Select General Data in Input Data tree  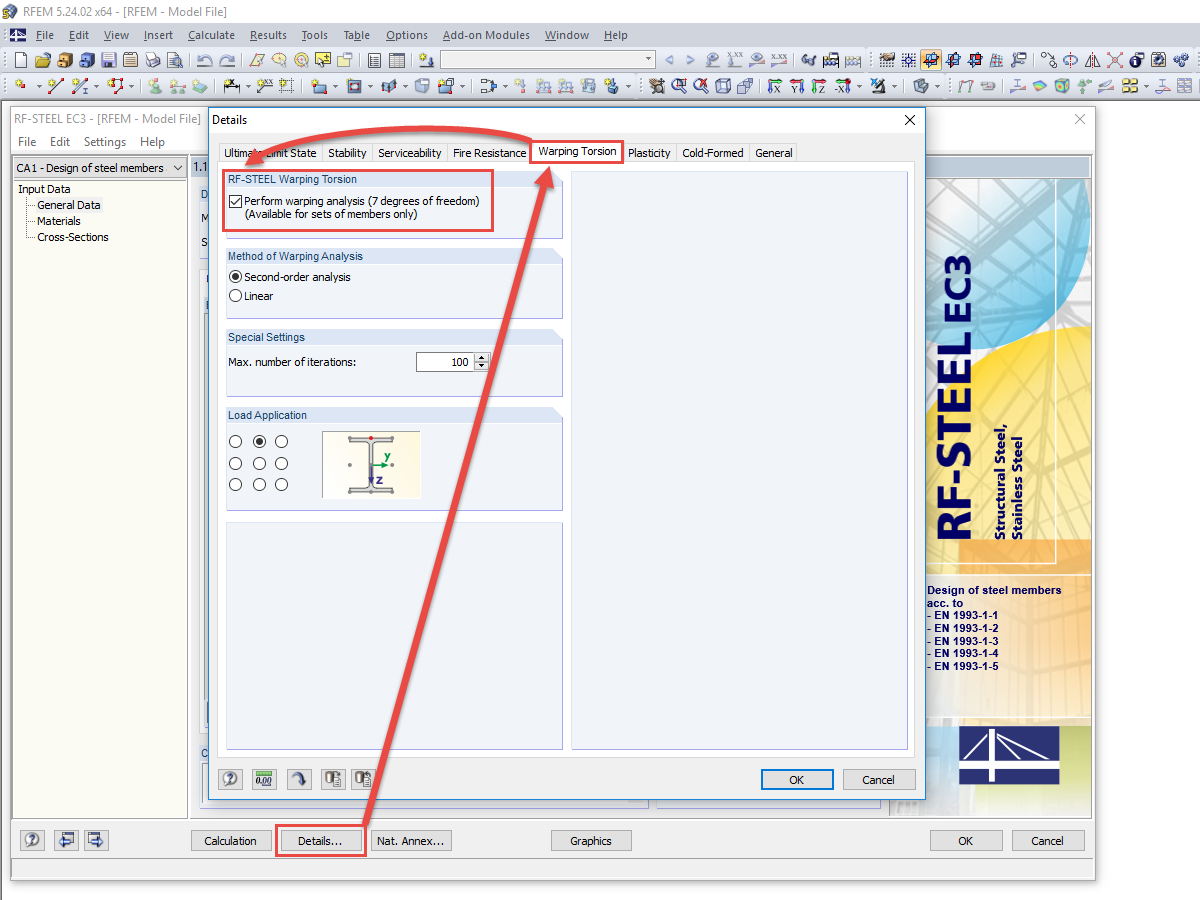69,205
